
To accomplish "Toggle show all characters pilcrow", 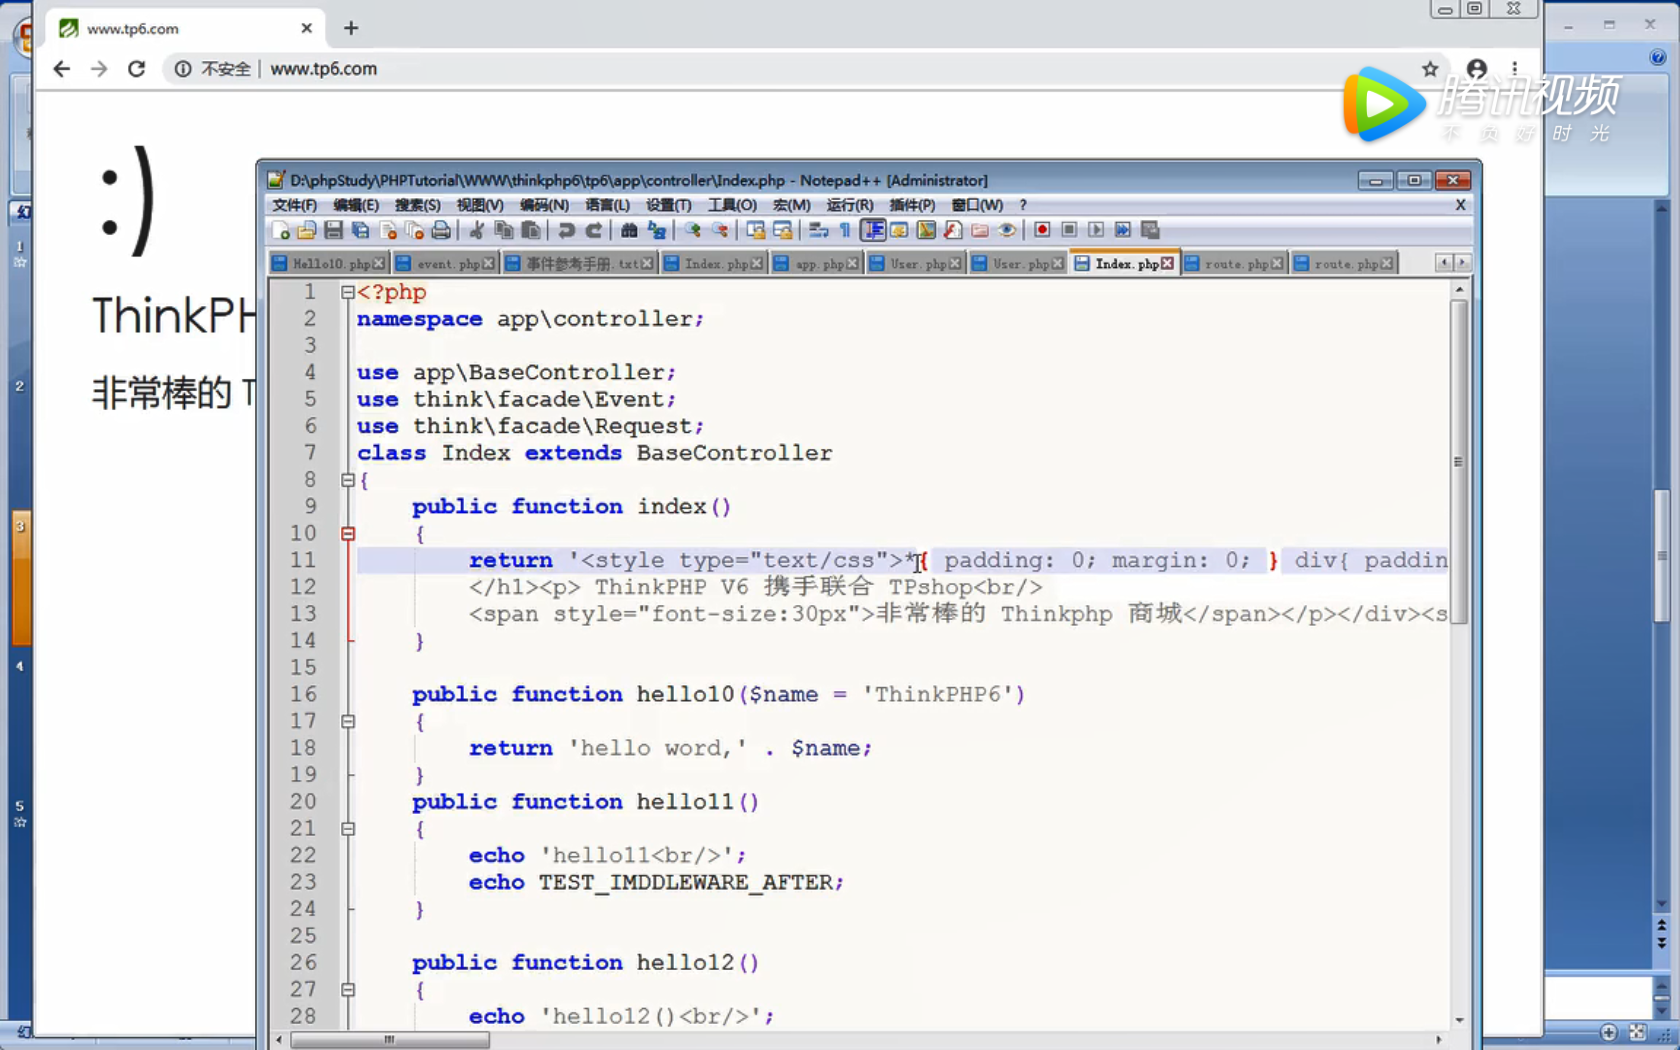I will 845,231.
